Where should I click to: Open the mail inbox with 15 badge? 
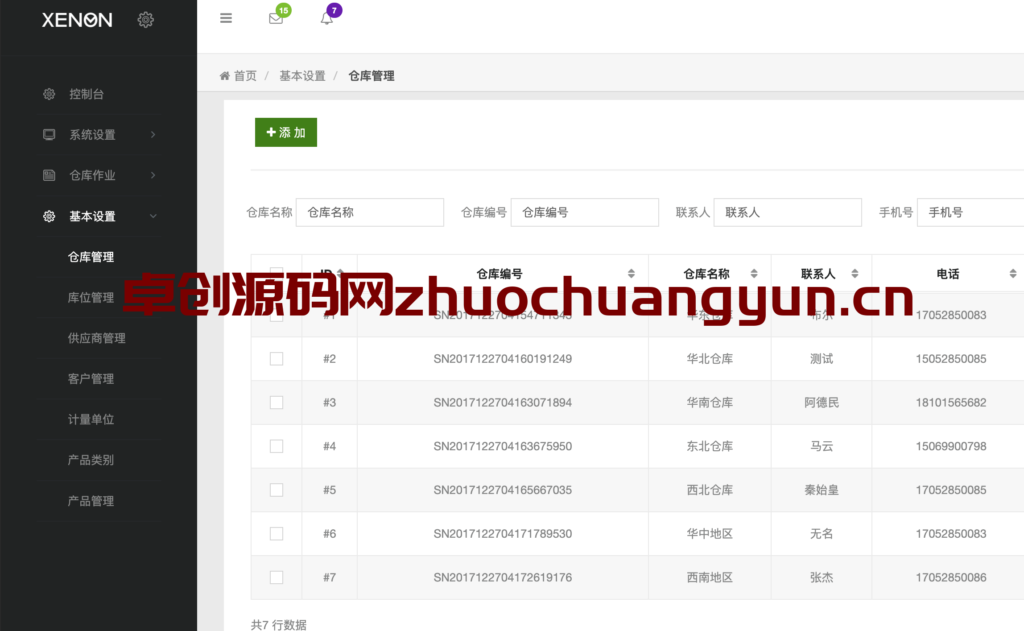click(276, 18)
